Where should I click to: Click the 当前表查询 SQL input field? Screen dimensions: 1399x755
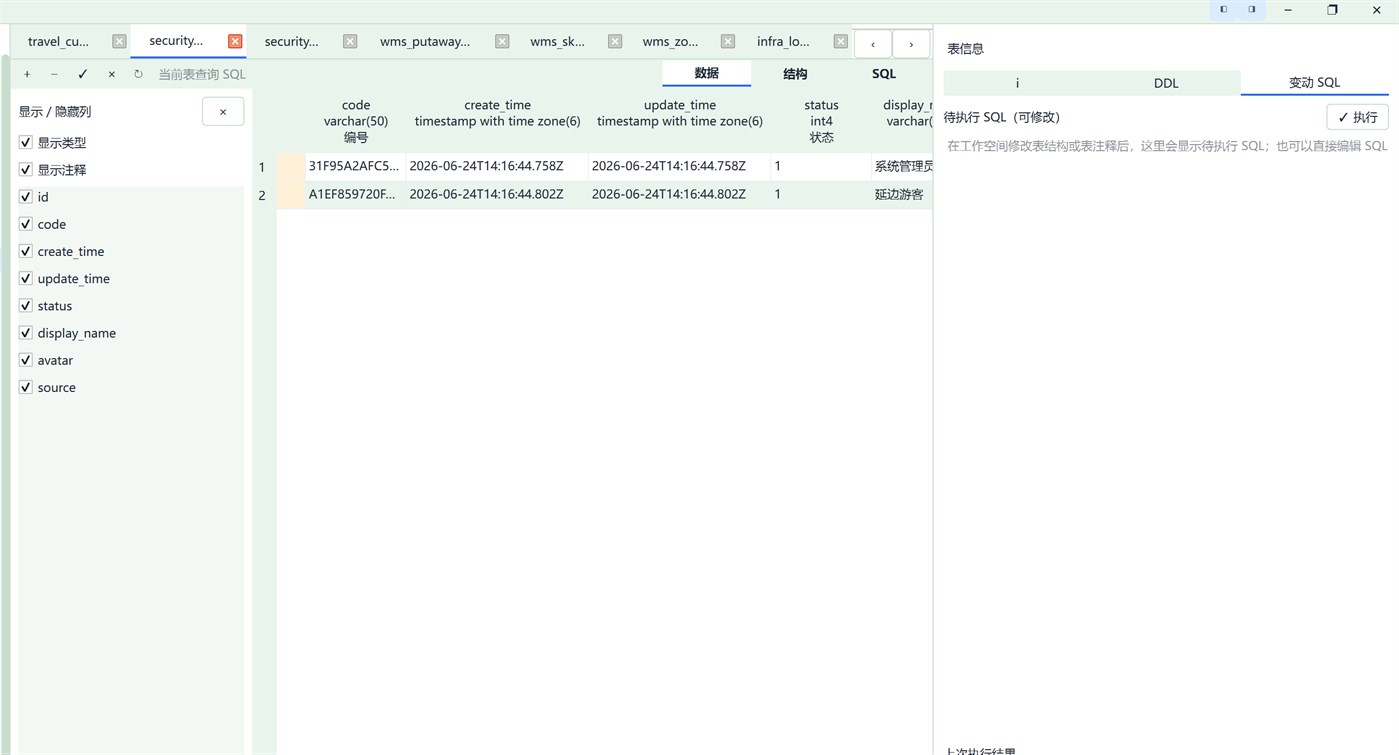202,74
